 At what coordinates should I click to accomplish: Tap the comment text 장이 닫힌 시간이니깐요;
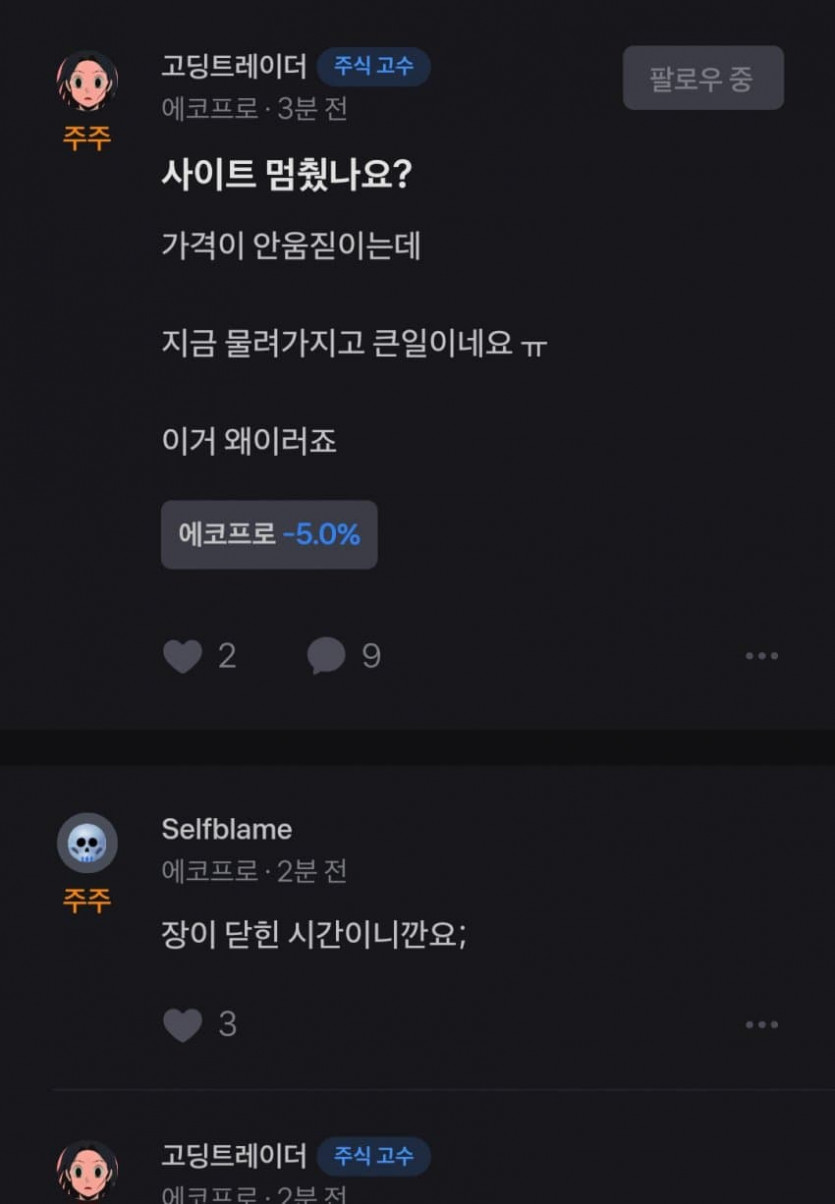(x=314, y=934)
